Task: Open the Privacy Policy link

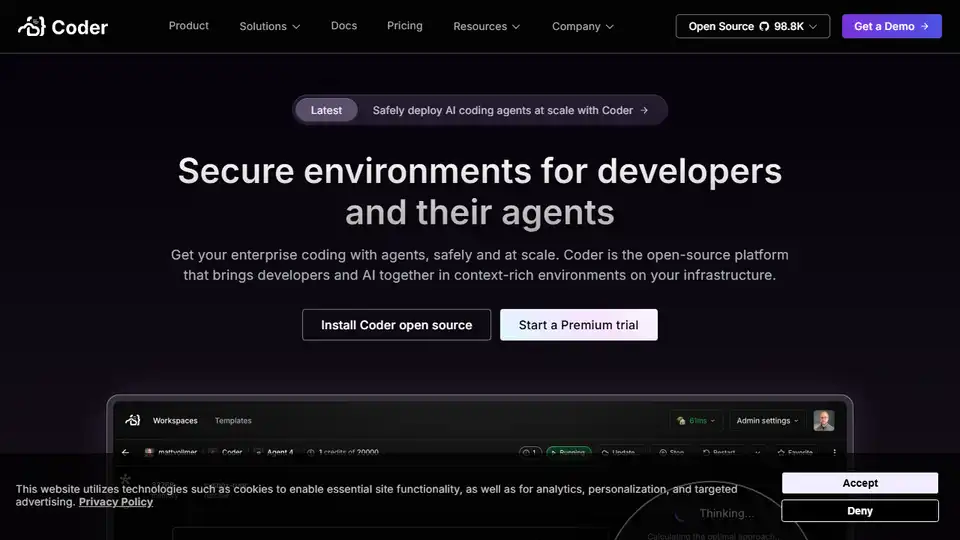Action: (116, 502)
